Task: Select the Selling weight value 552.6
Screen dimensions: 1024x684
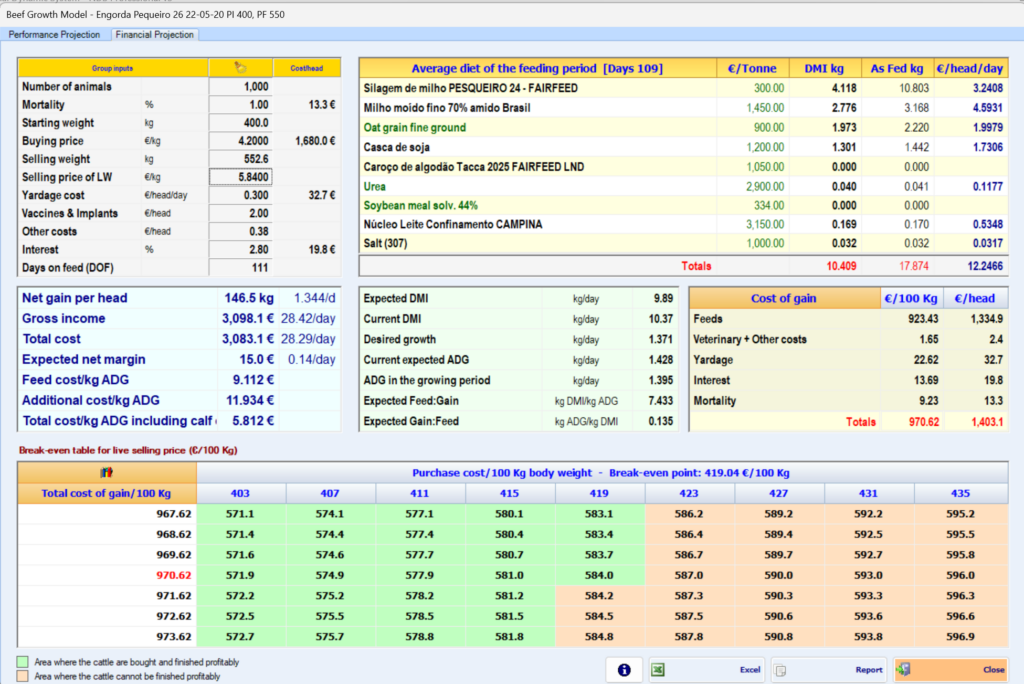Action: (240, 159)
